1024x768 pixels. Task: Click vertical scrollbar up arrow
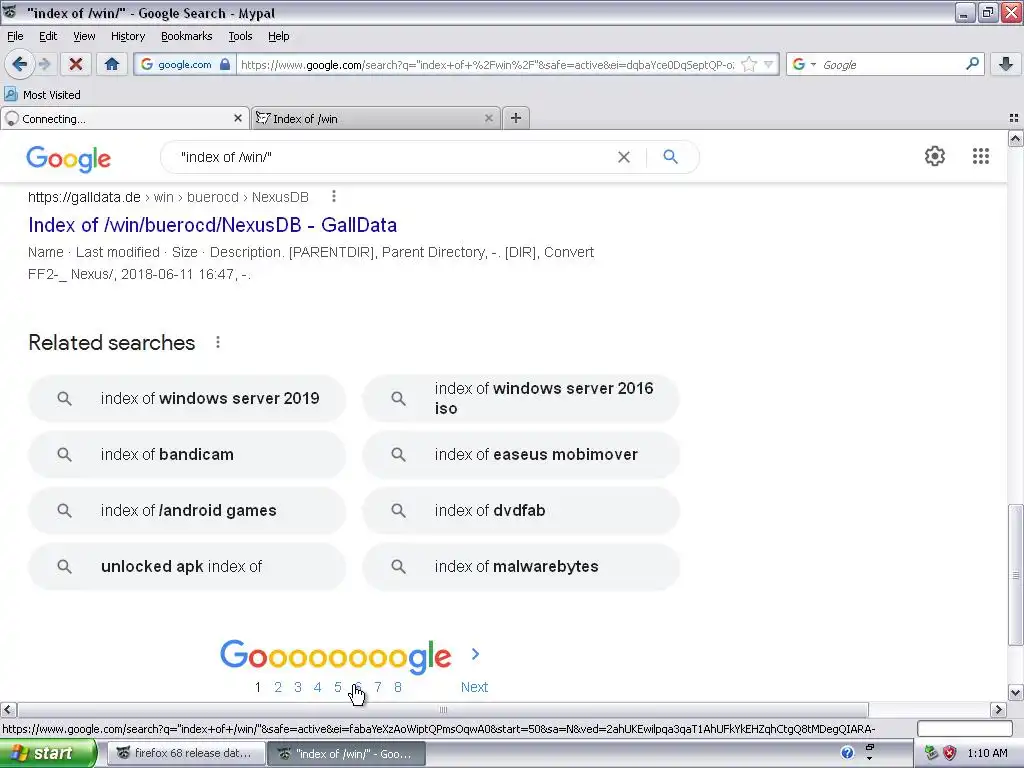point(1016,138)
